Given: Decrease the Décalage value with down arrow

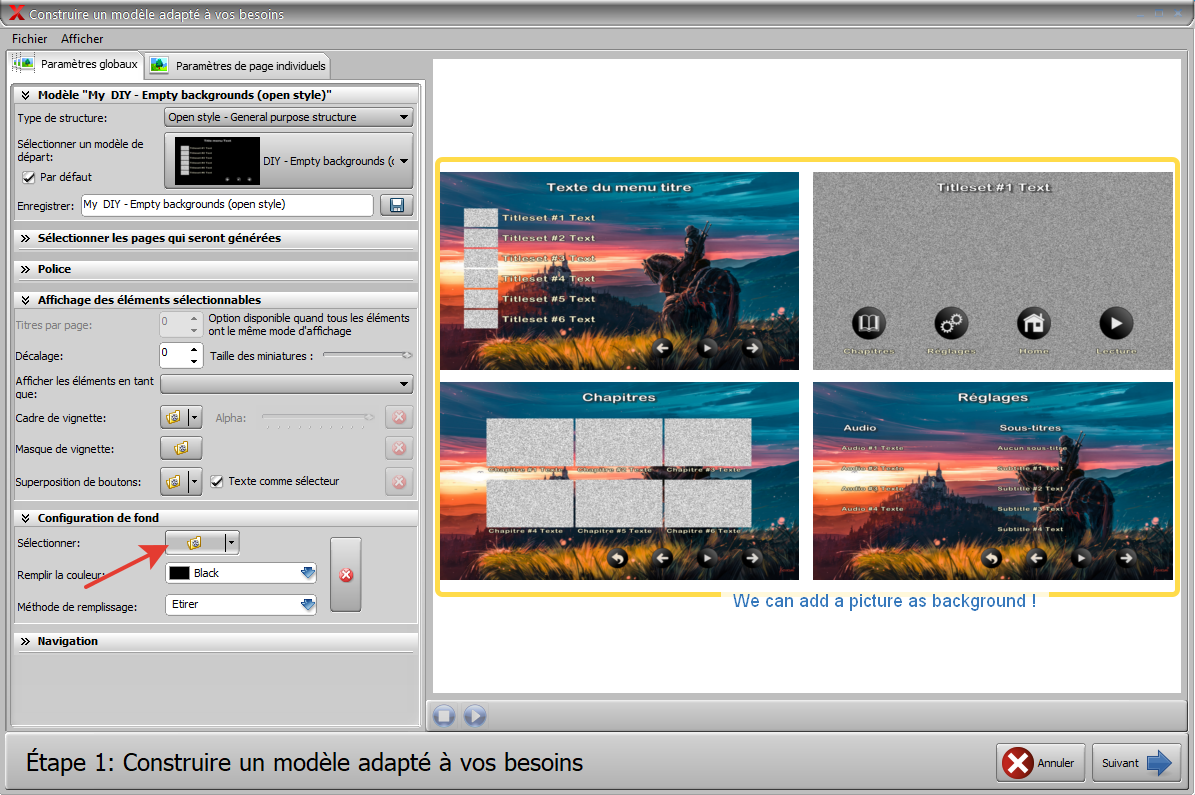Looking at the screenshot, I should [x=194, y=361].
